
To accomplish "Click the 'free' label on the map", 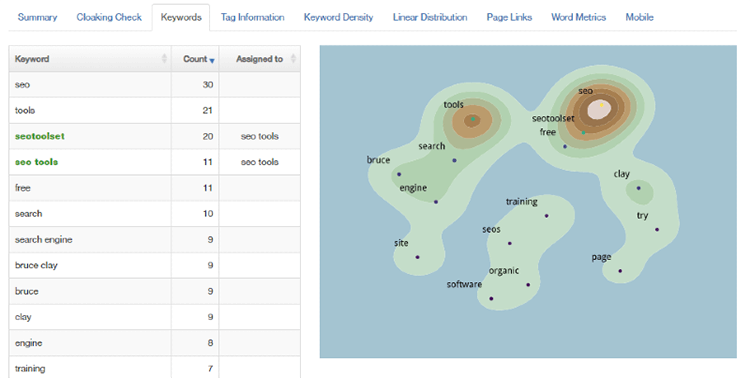I will coord(548,132).
